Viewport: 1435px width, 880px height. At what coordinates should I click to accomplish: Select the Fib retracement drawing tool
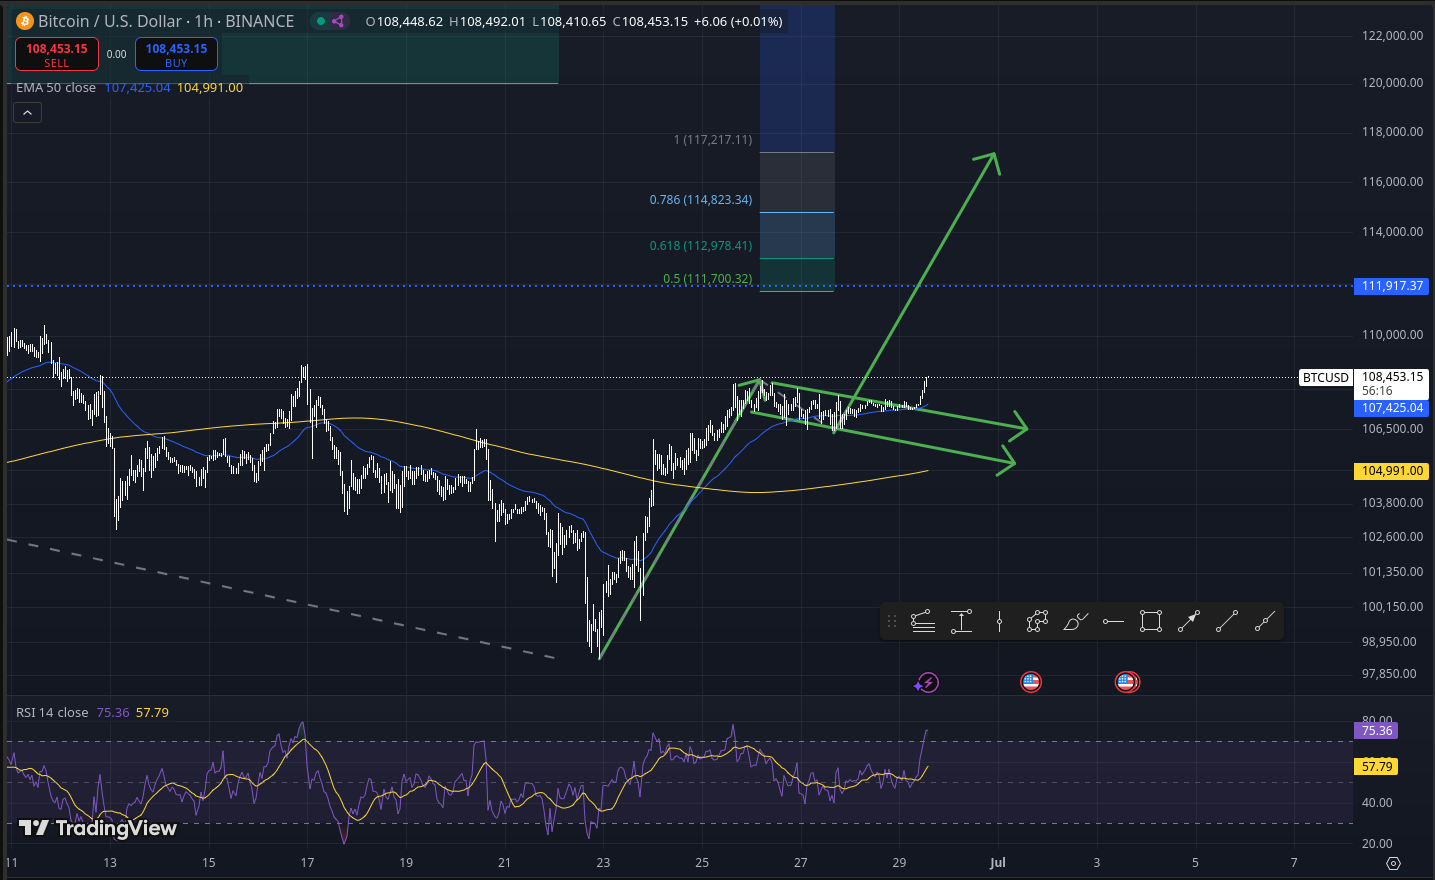pyautogui.click(x=923, y=622)
